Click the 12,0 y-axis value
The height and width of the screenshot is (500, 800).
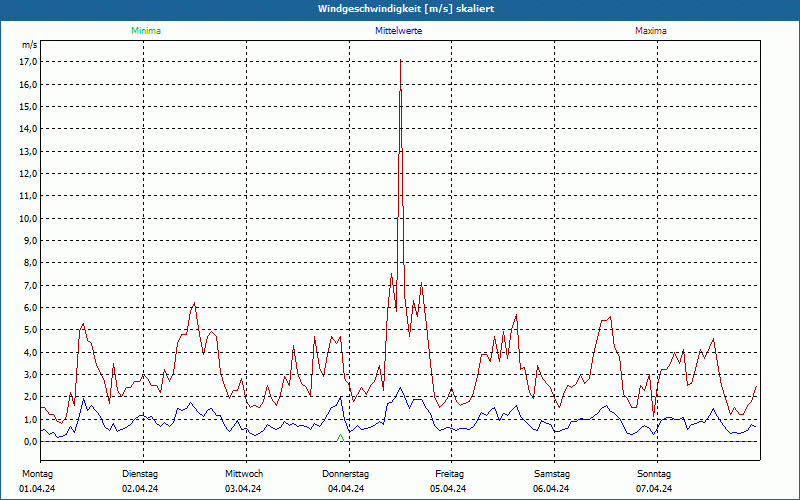pyautogui.click(x=29, y=173)
